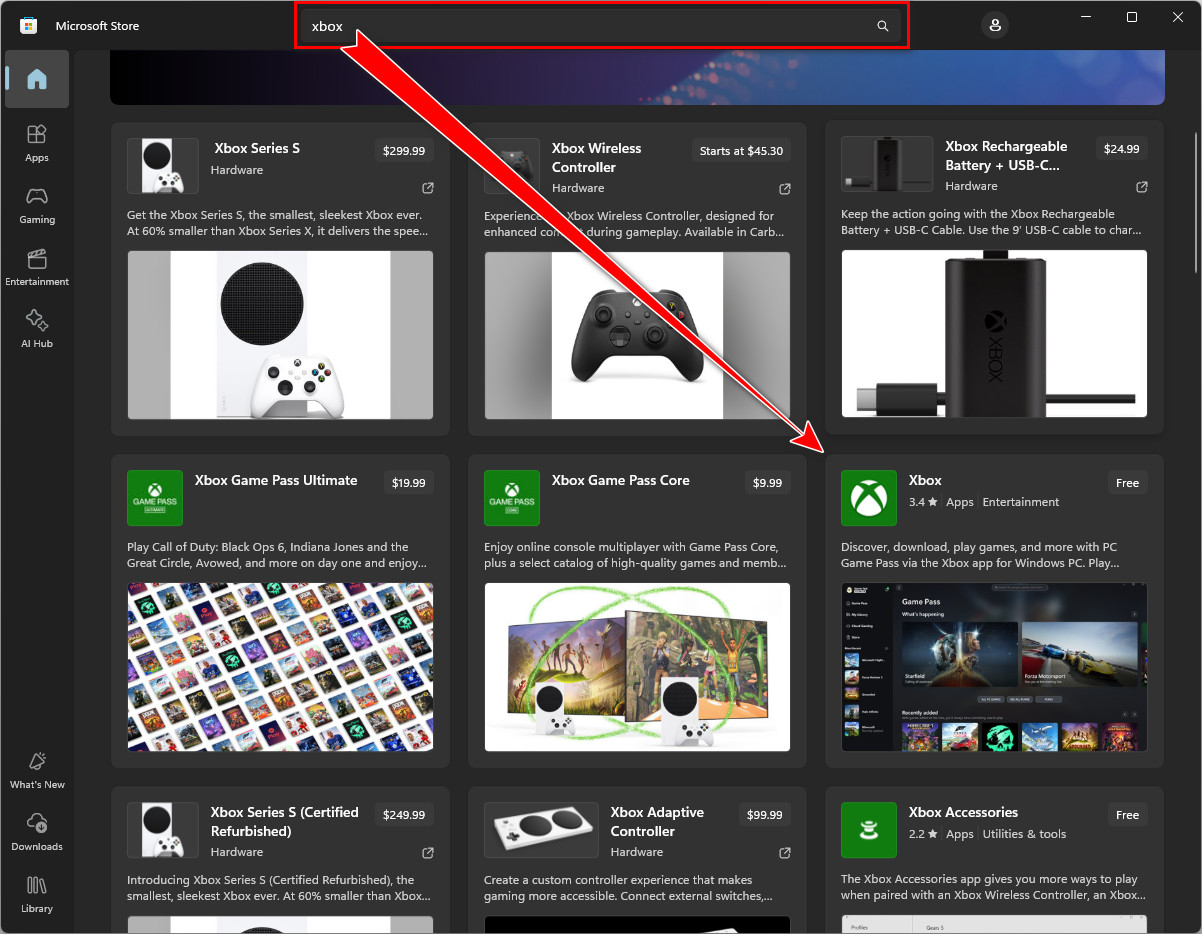
Task: Open Xbox Wireless Controller product image
Action: (637, 335)
